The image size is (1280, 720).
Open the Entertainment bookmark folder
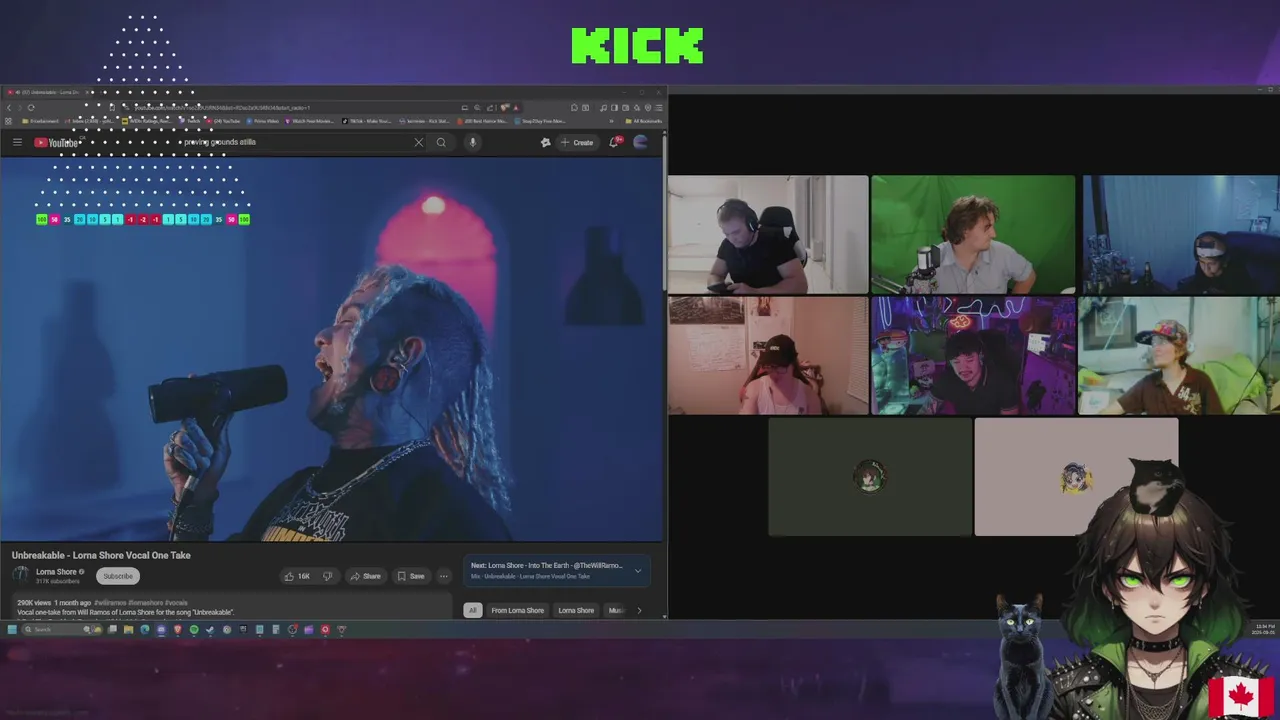40,121
